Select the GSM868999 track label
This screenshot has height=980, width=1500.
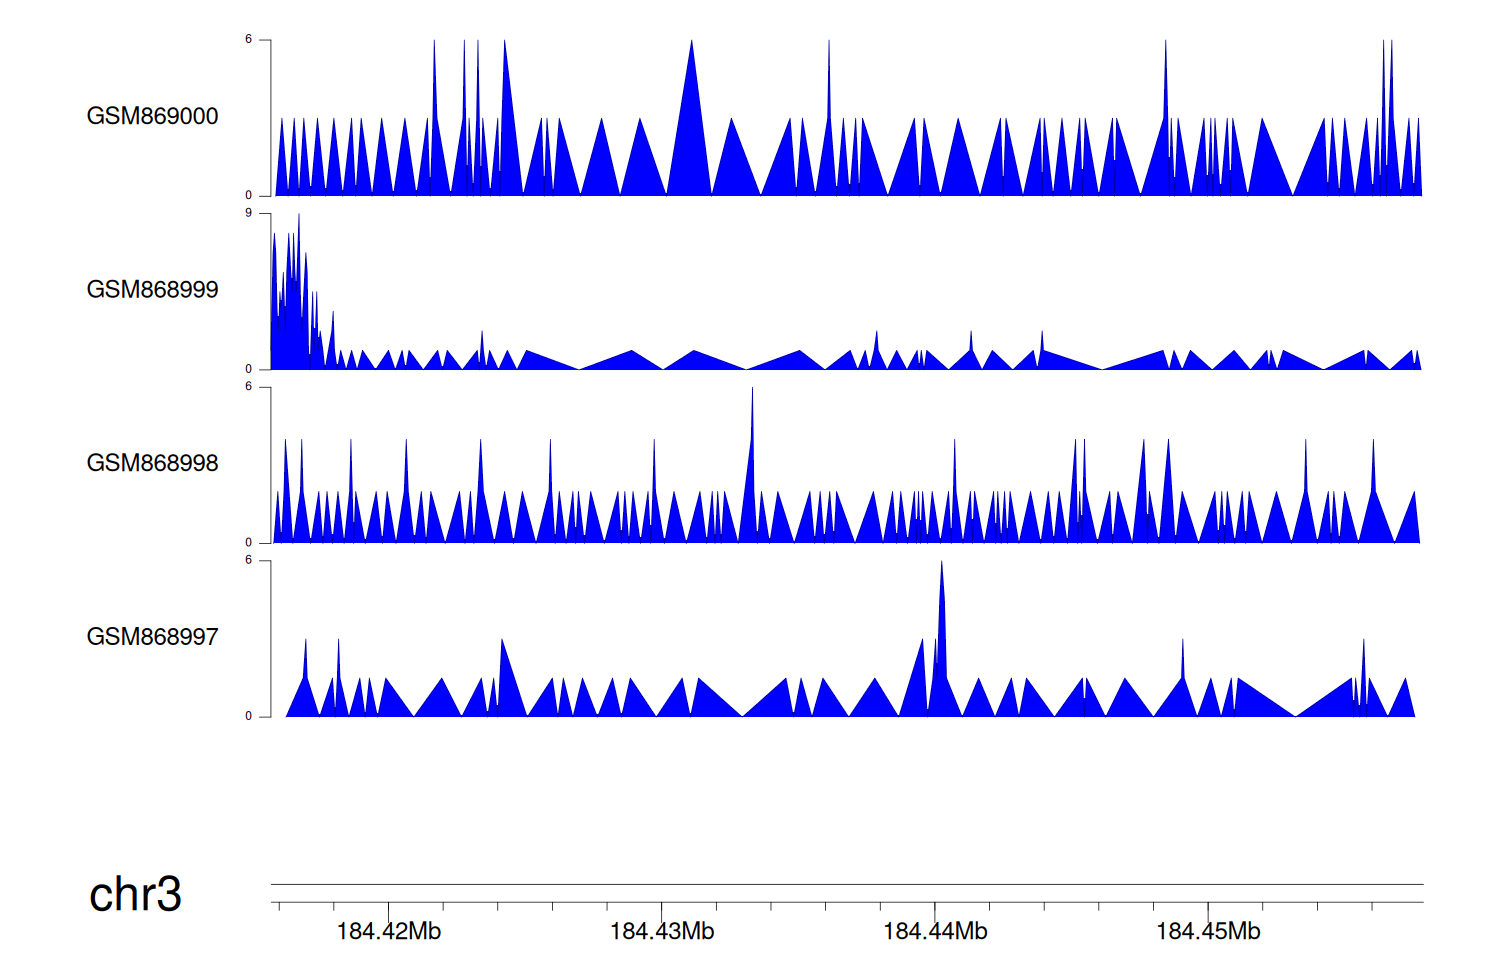point(152,290)
